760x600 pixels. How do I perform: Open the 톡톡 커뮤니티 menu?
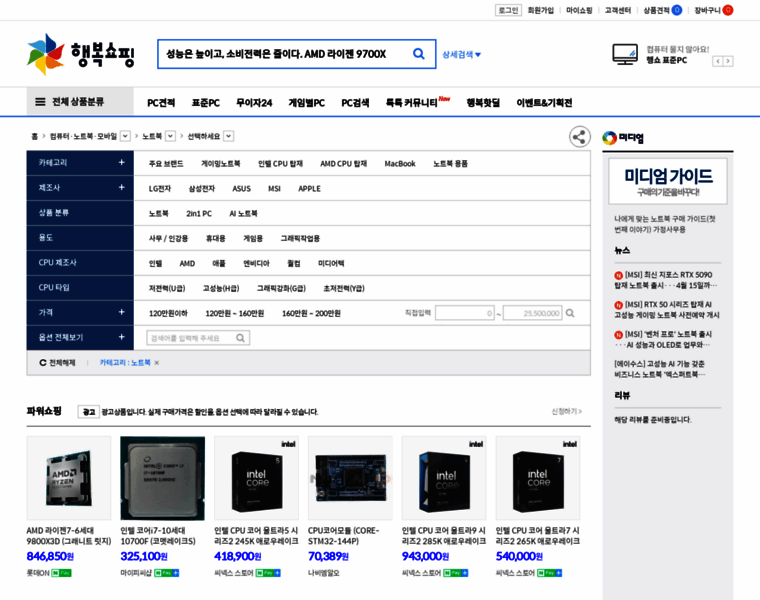412,103
